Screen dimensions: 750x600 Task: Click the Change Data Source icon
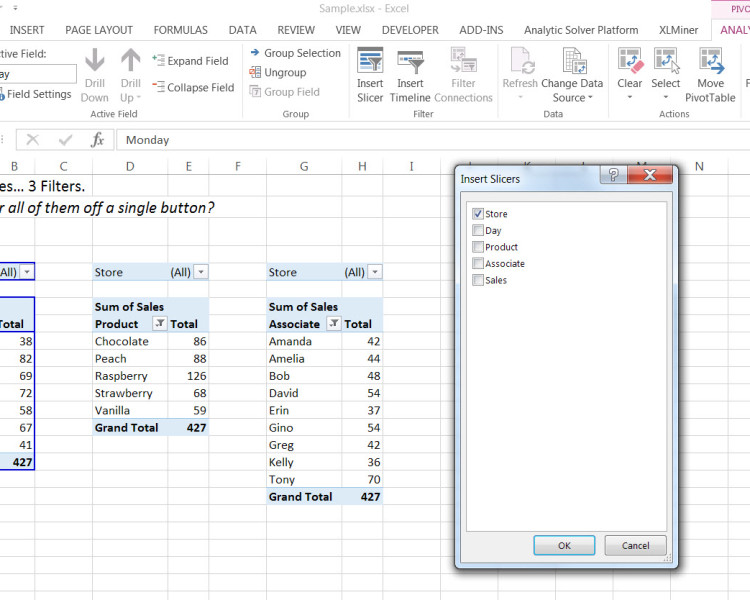[x=573, y=62]
